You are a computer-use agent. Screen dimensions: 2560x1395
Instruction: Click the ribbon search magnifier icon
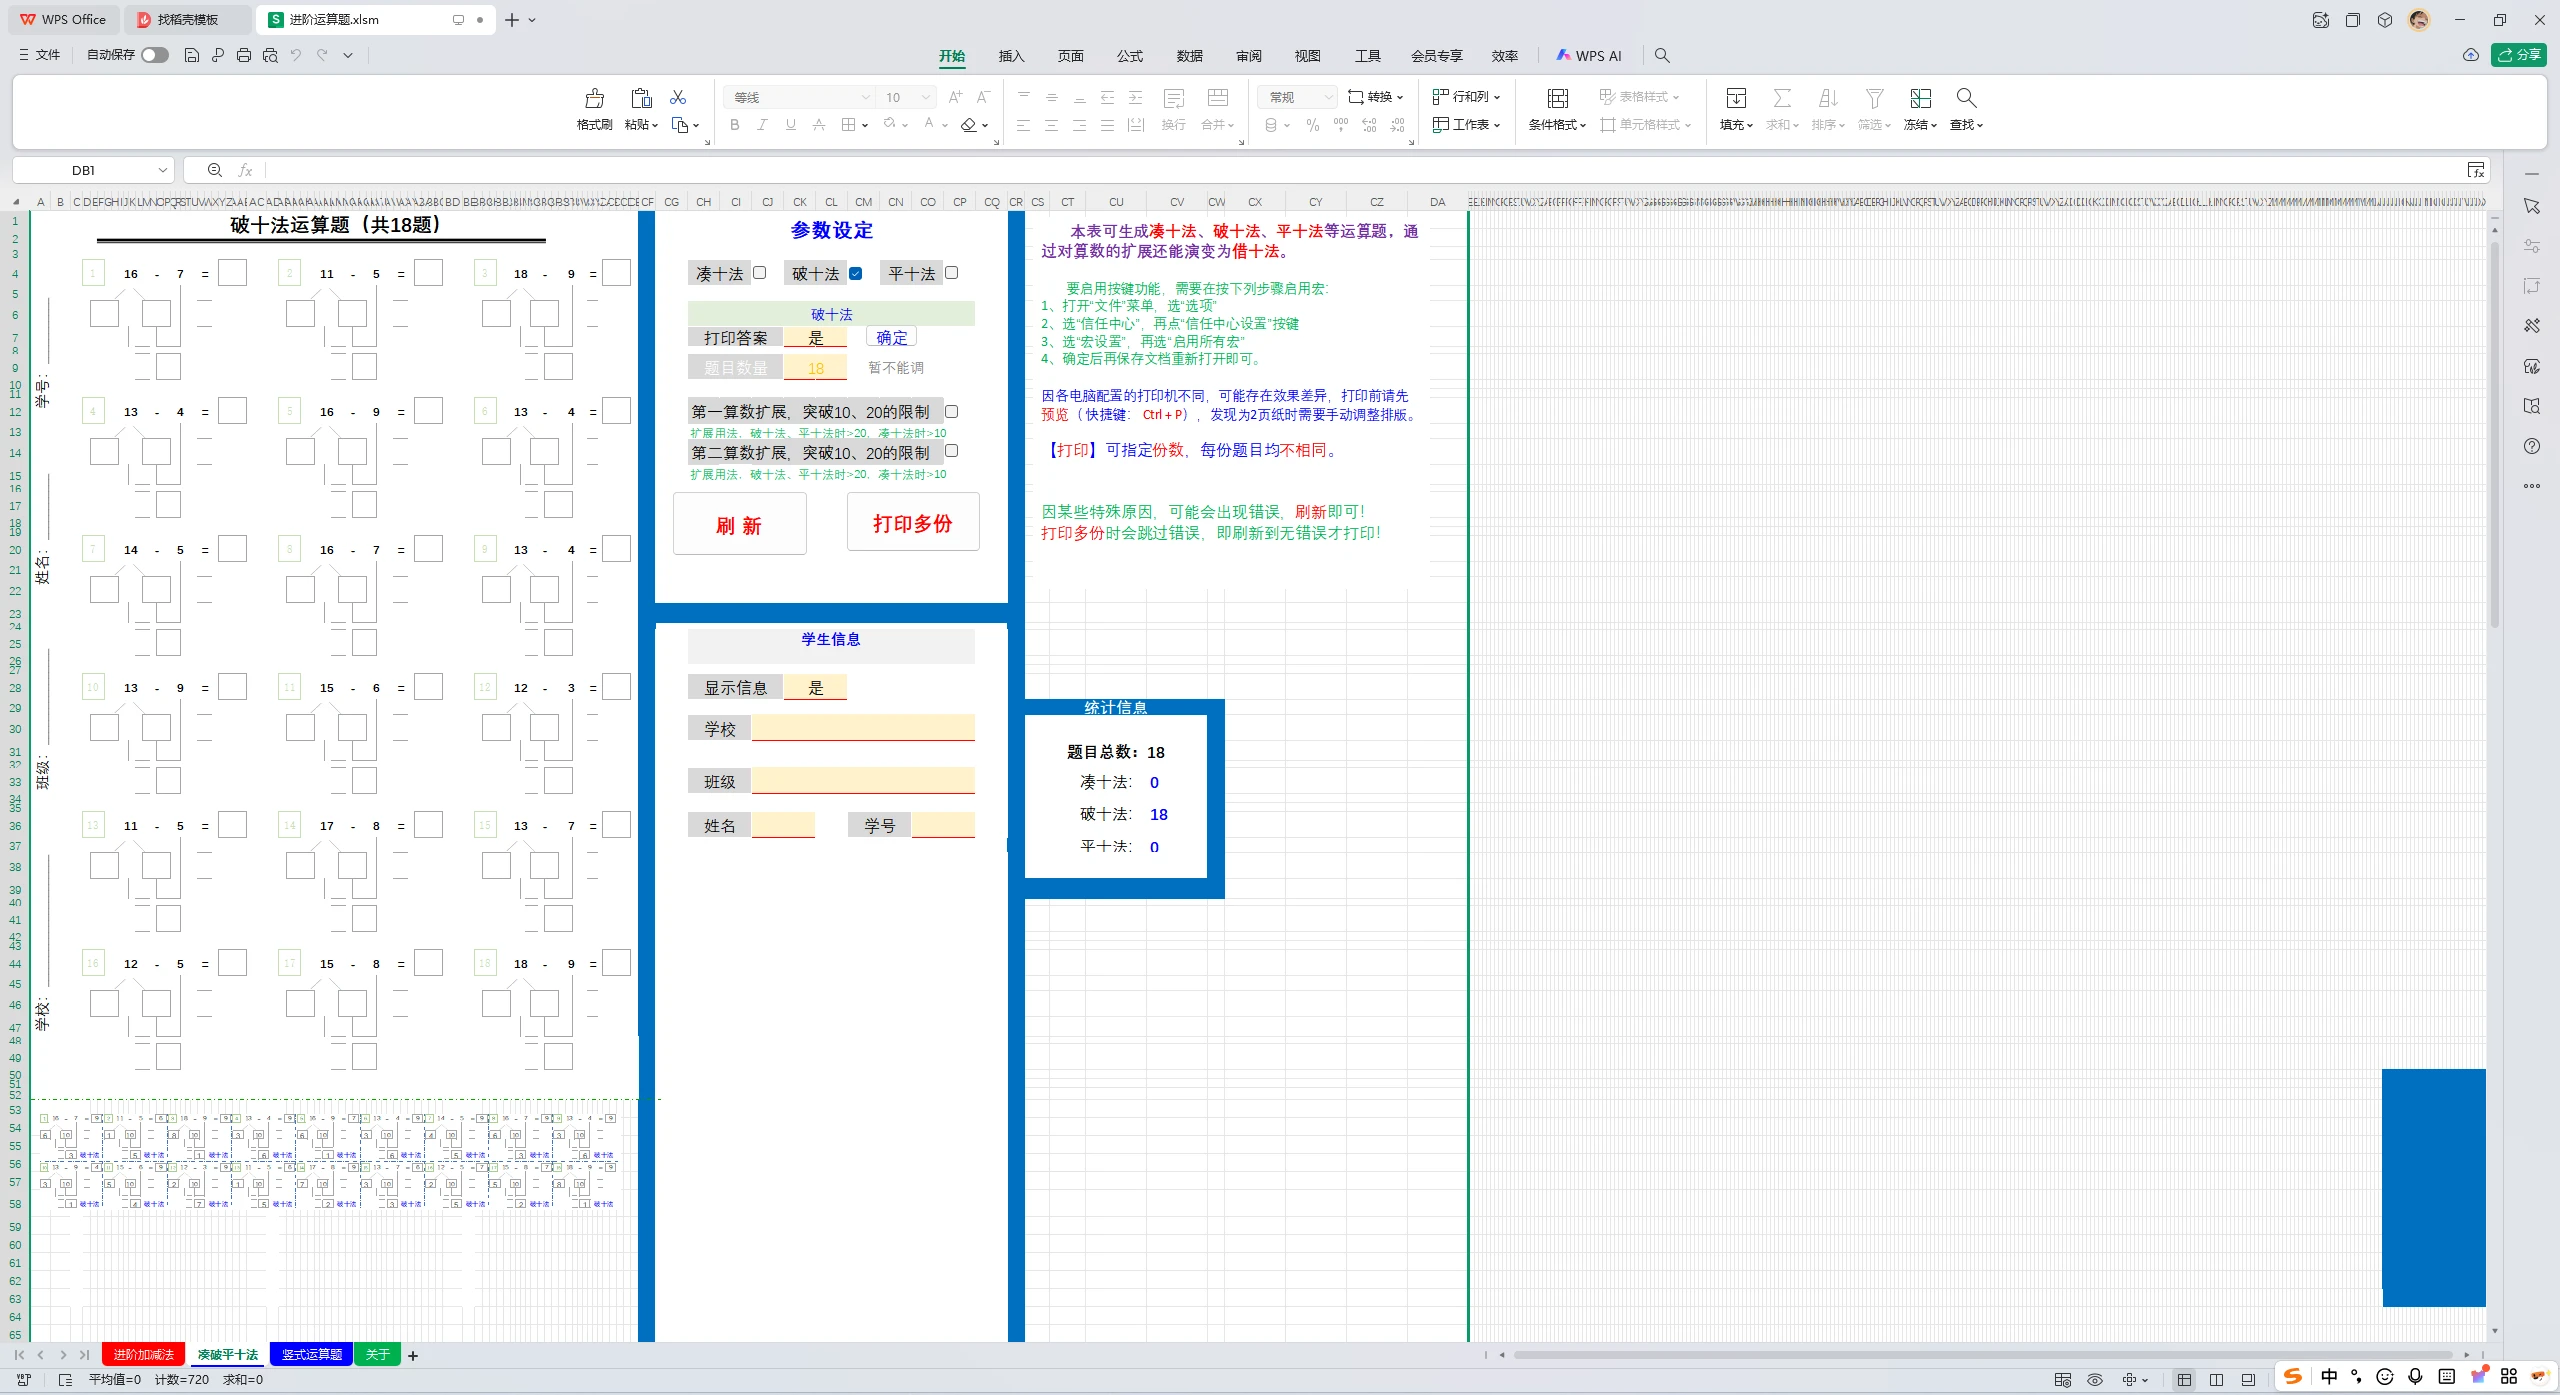pos(1662,56)
